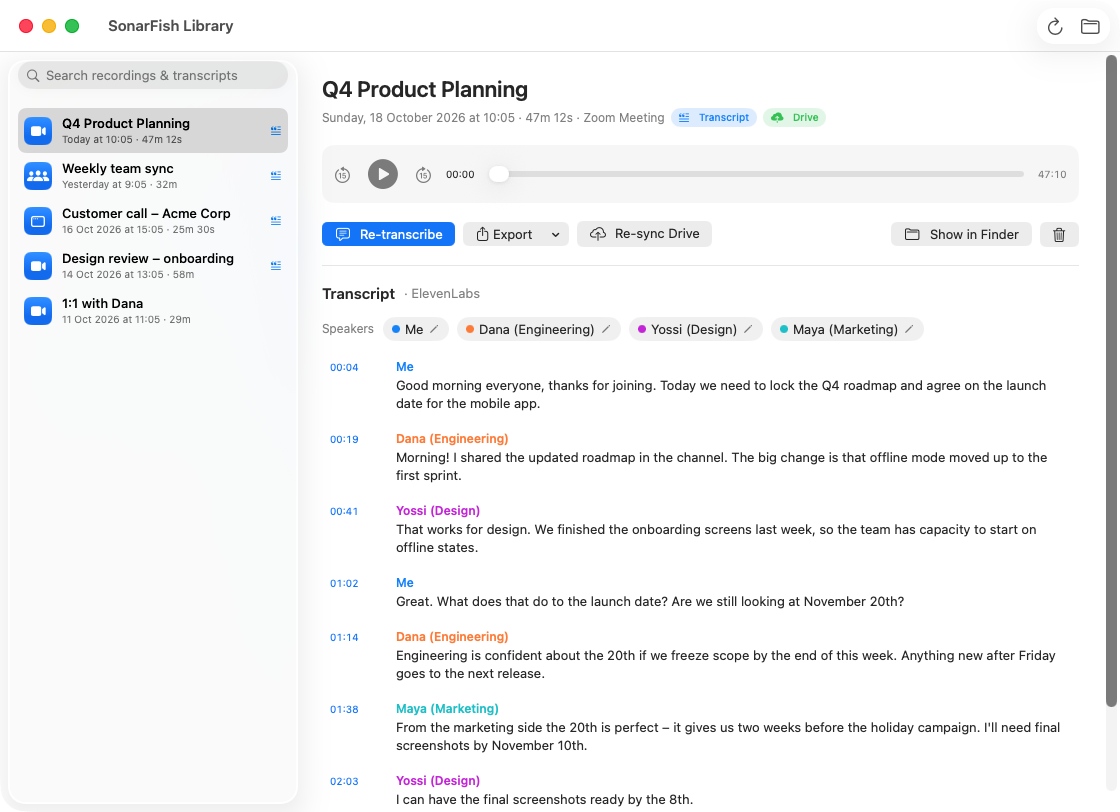Viewport: 1120px width, 812px height.
Task: Play the Q4 Product Planning recording
Action: (383, 174)
